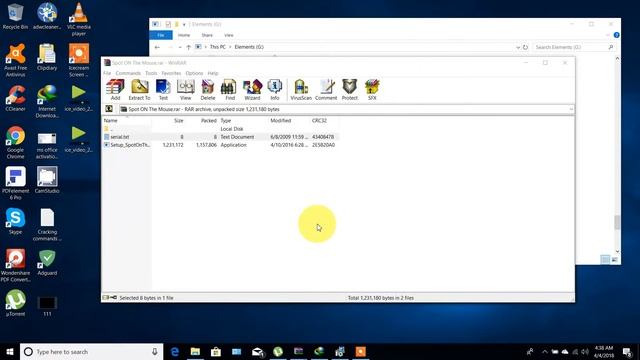Open the Microsoft Store taskbar icon

pos(216,351)
